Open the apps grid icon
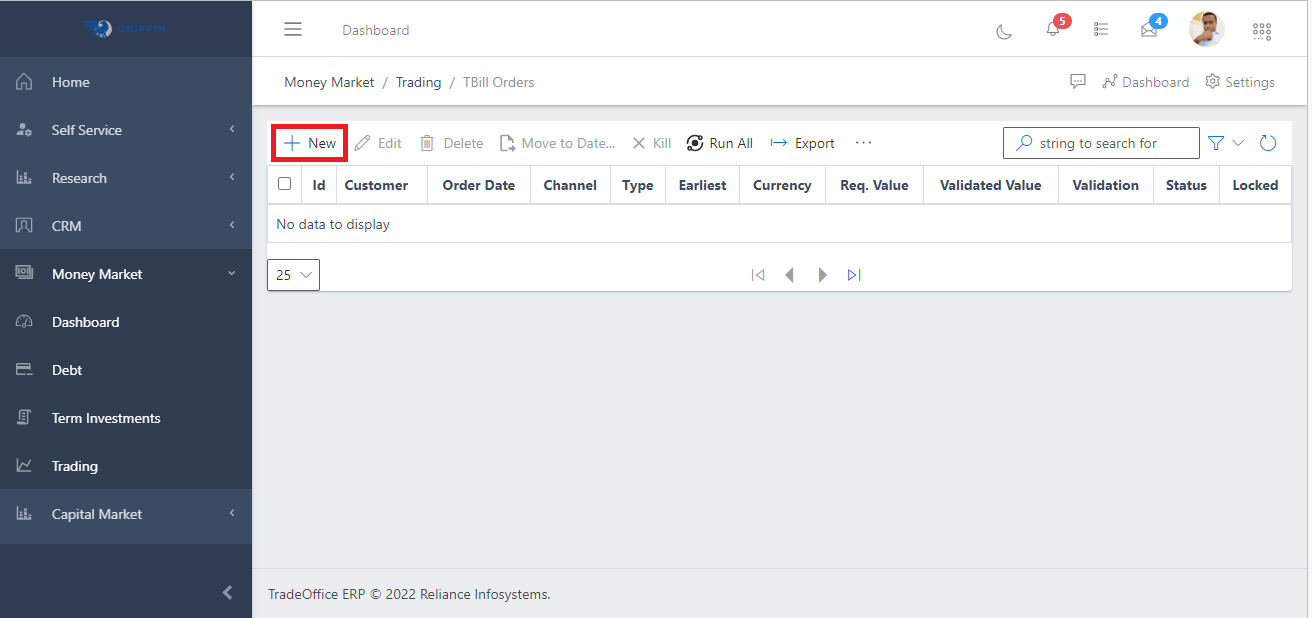The width and height of the screenshot is (1312, 618). point(1262,31)
